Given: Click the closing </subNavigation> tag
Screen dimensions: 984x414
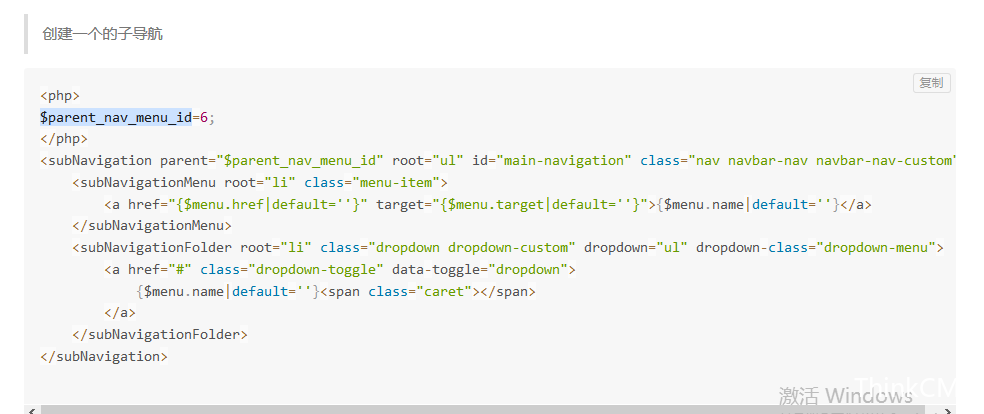Looking at the screenshot, I should [104, 356].
